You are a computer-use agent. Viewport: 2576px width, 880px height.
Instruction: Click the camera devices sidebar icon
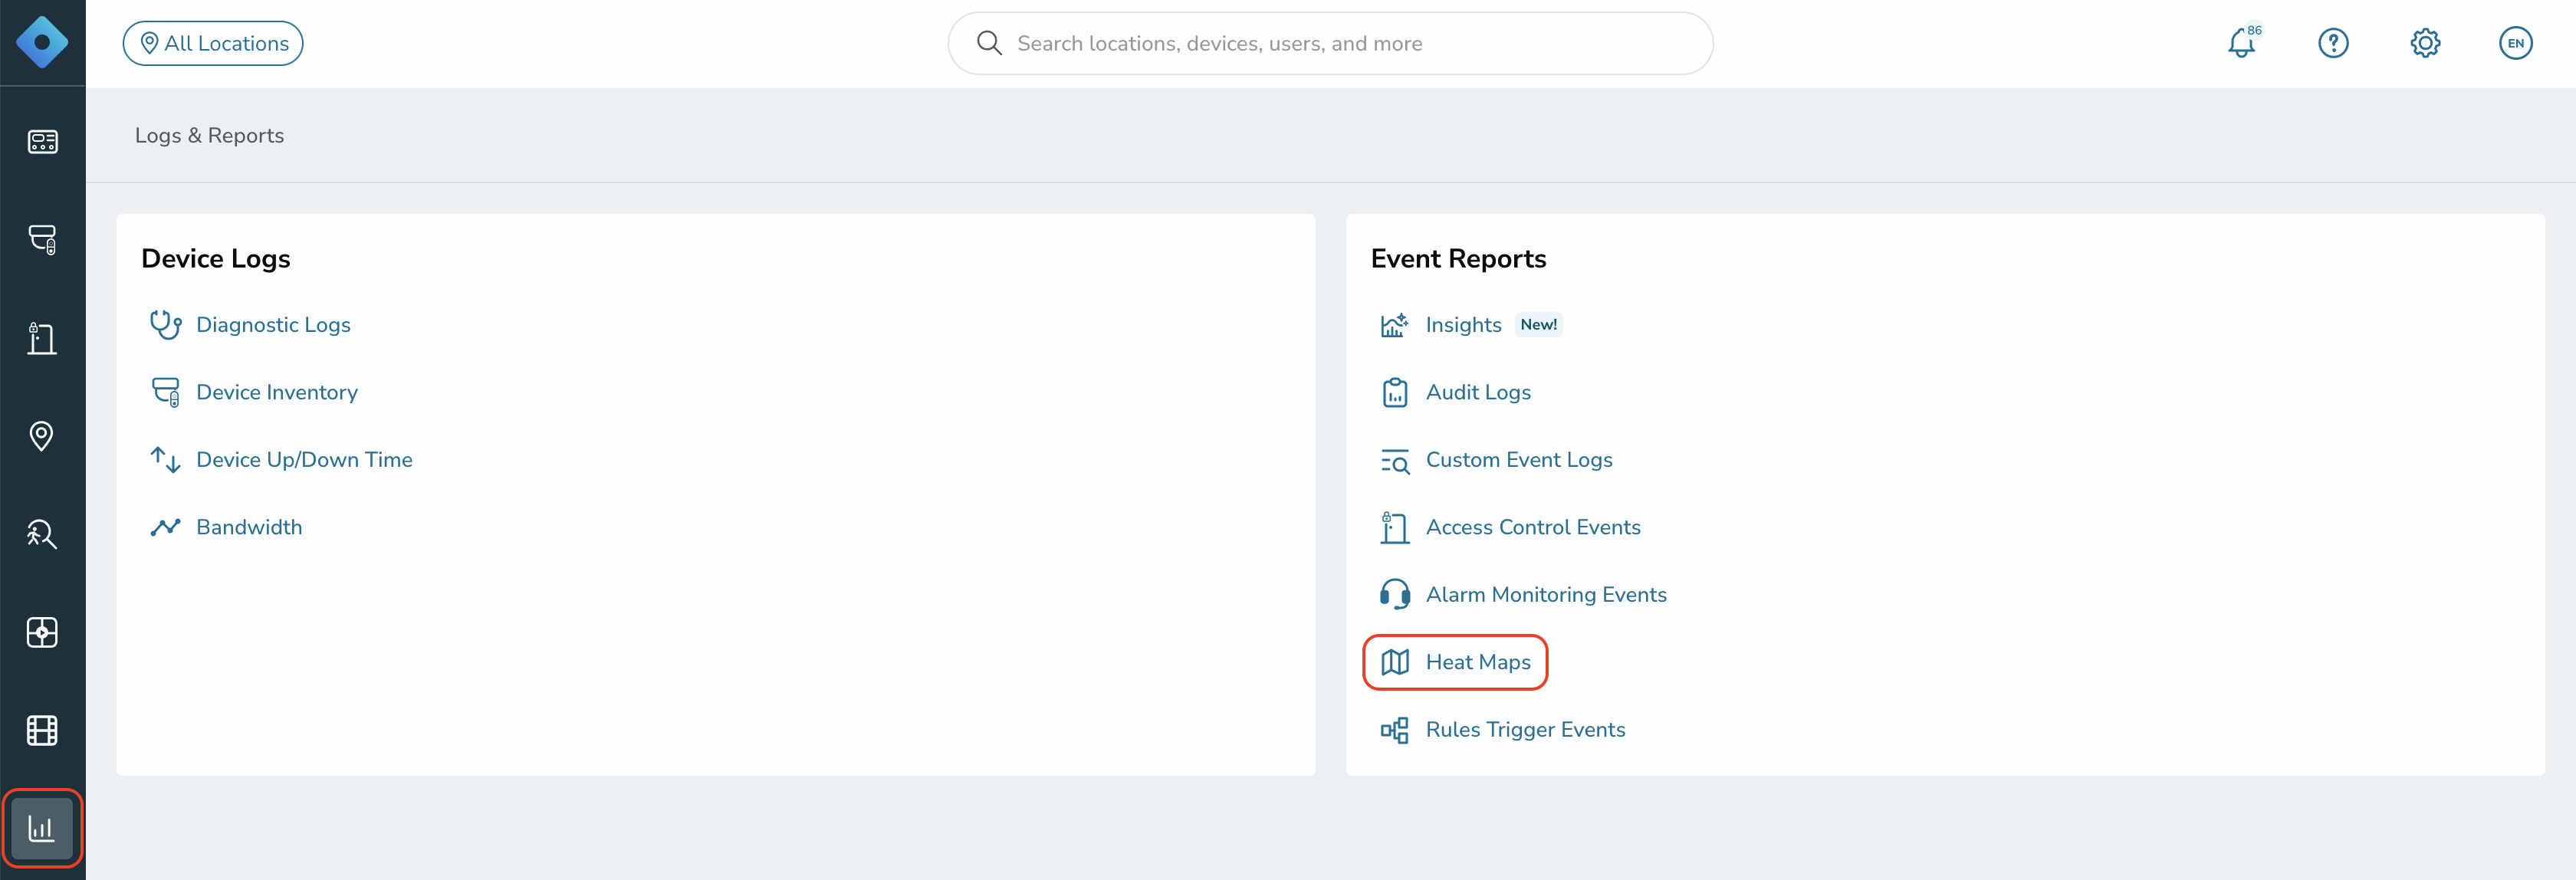(42, 239)
